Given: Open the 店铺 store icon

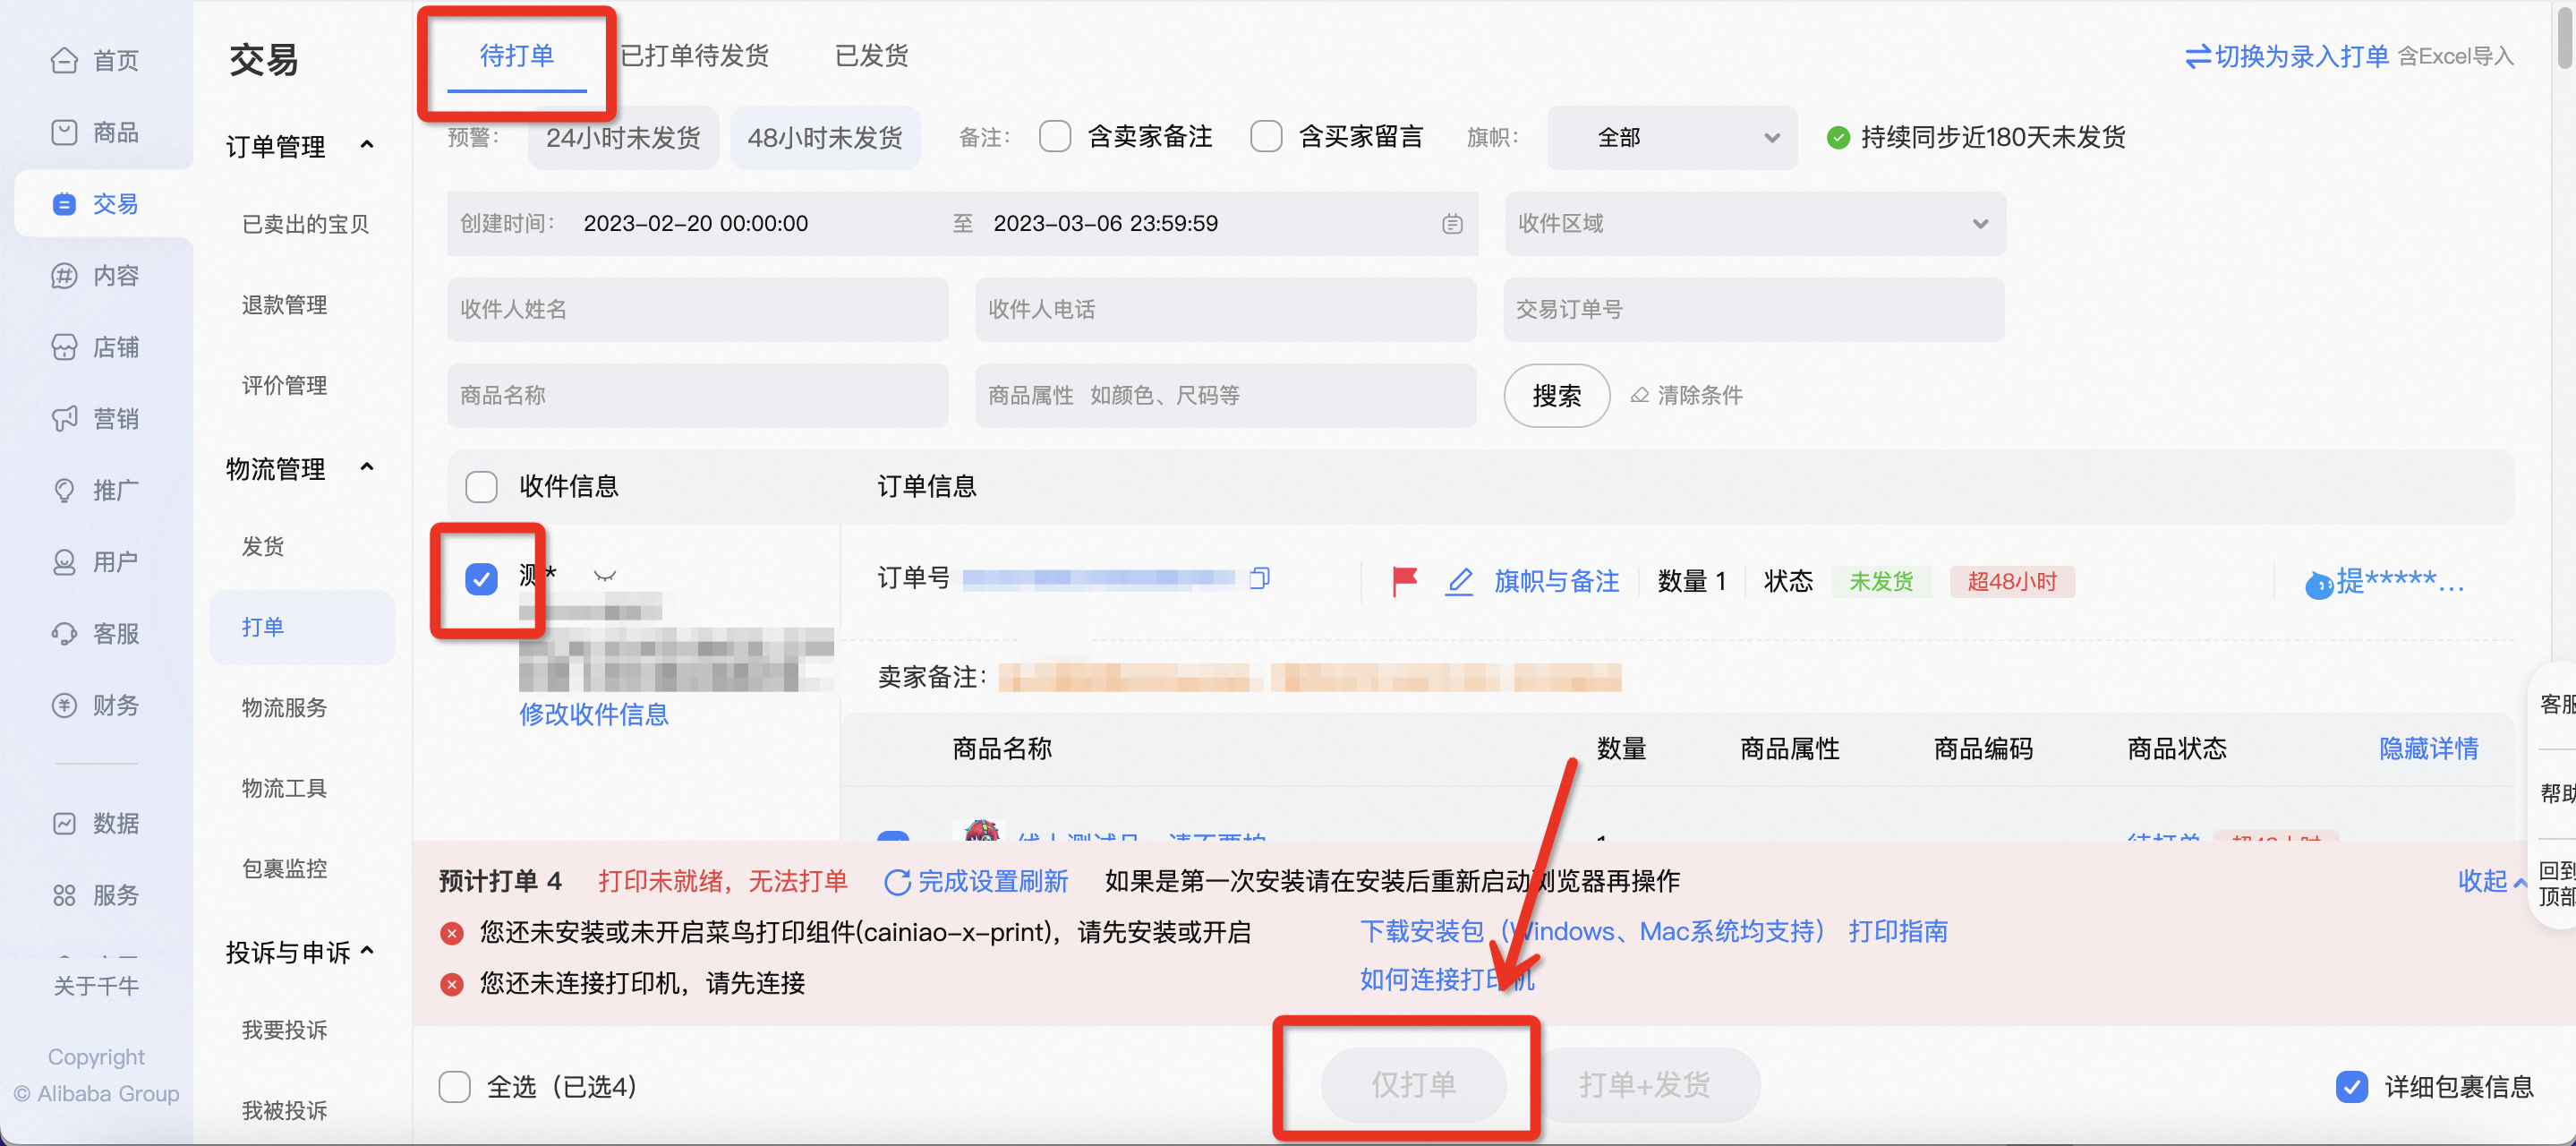Looking at the screenshot, I should [x=64, y=347].
